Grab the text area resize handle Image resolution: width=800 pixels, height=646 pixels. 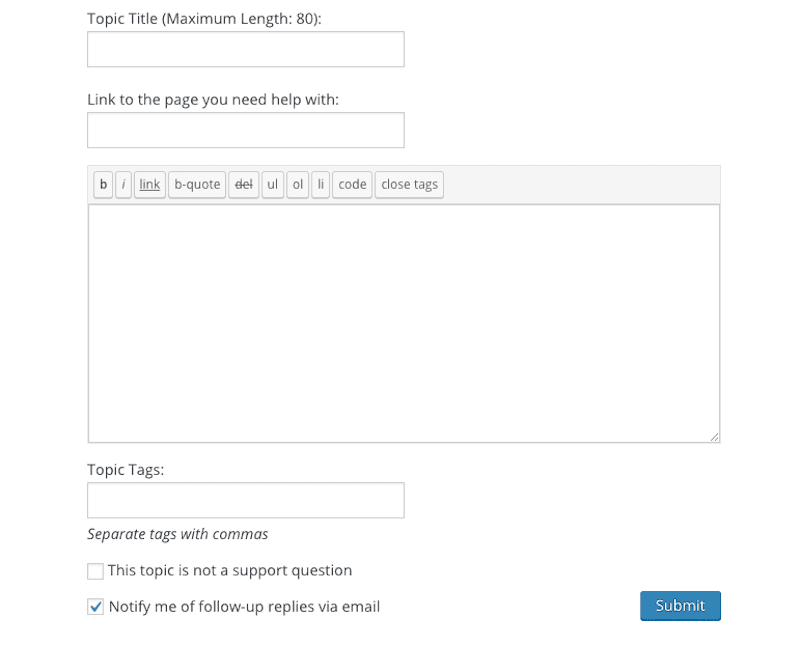[x=715, y=437]
